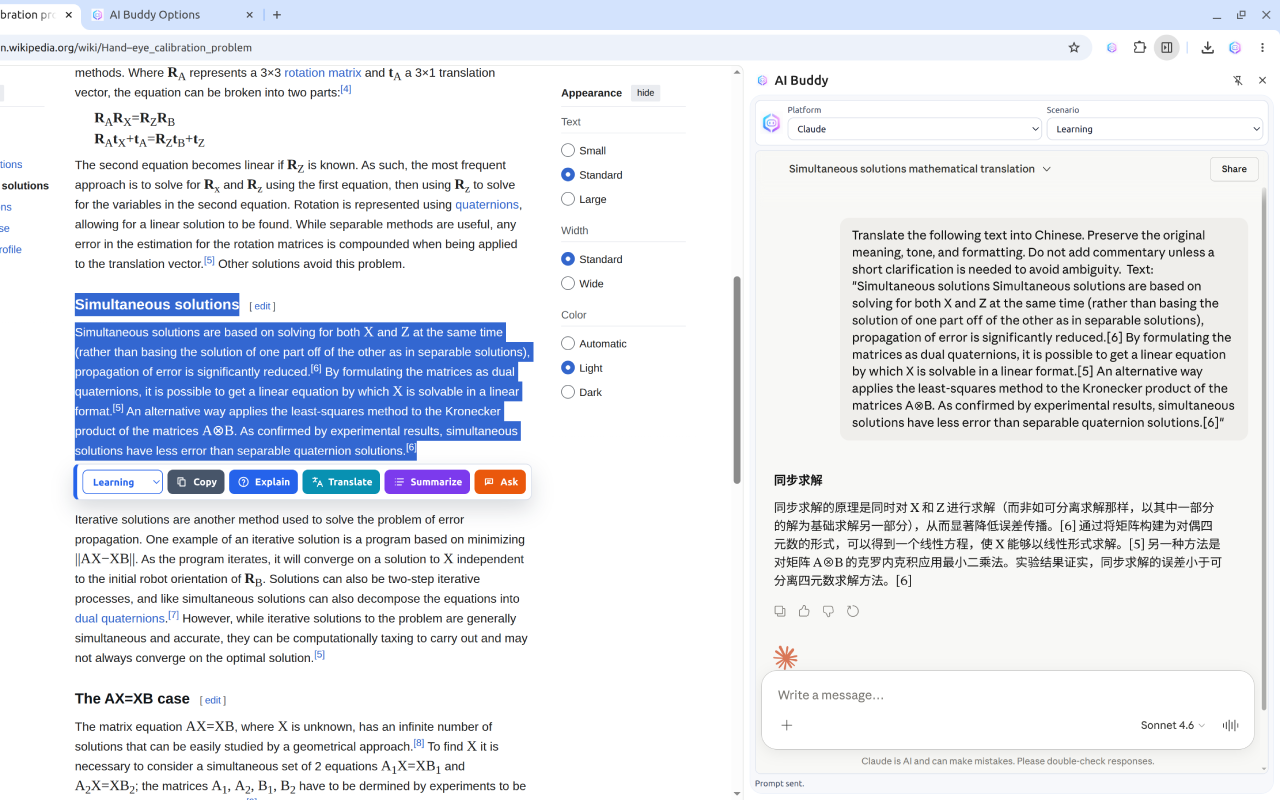Add attachment with the plus icon
The height and width of the screenshot is (800, 1280).
pyautogui.click(x=787, y=725)
